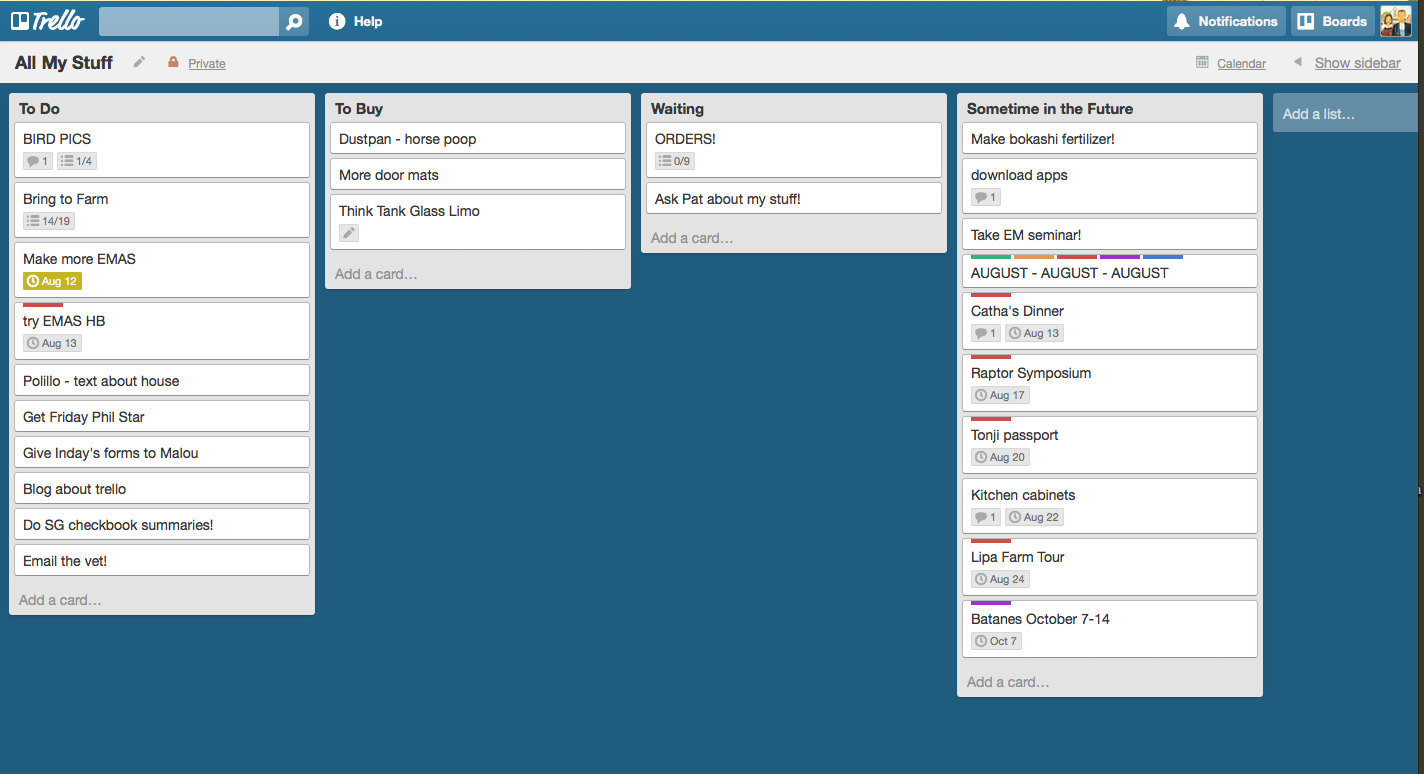Click the purple label on Batanes October card
Image resolution: width=1424 pixels, height=774 pixels.
click(x=990, y=603)
